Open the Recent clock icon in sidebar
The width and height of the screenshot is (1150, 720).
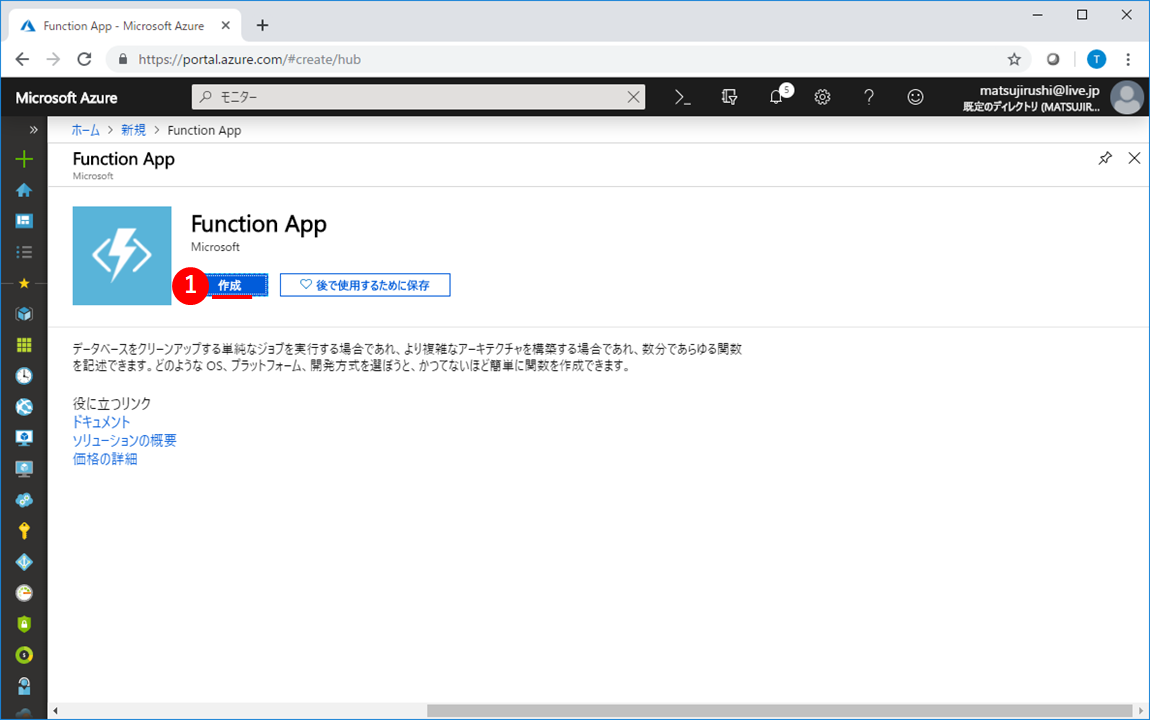(24, 376)
